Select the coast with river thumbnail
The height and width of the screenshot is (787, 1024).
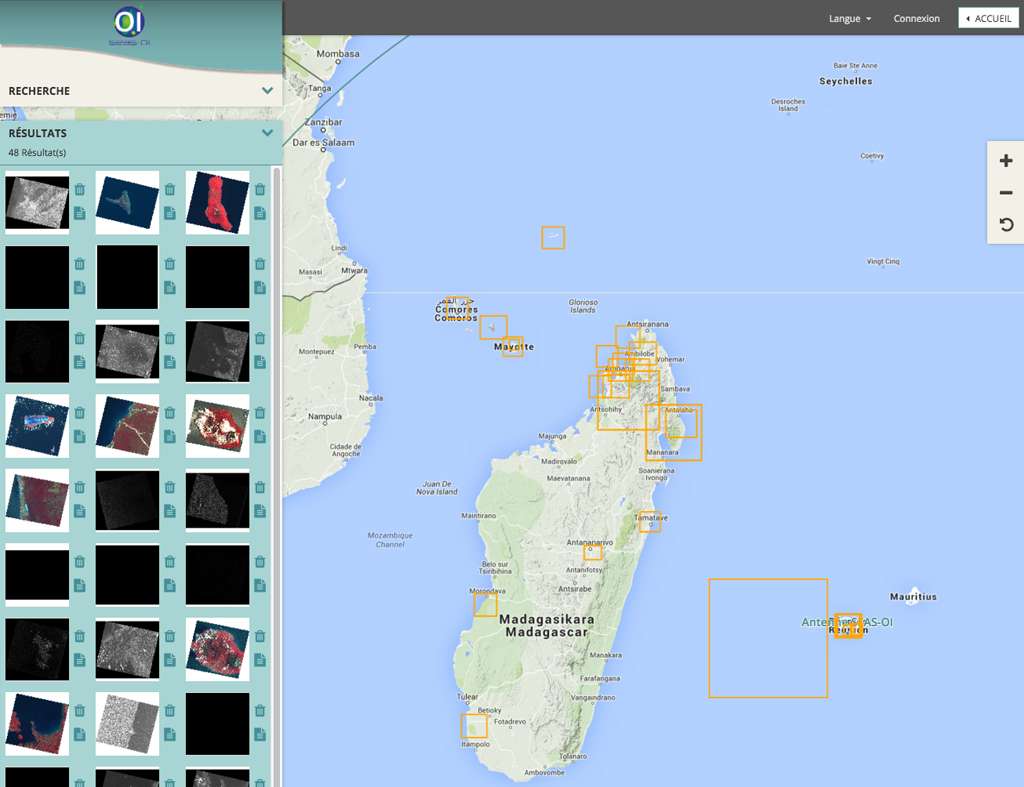point(127,426)
